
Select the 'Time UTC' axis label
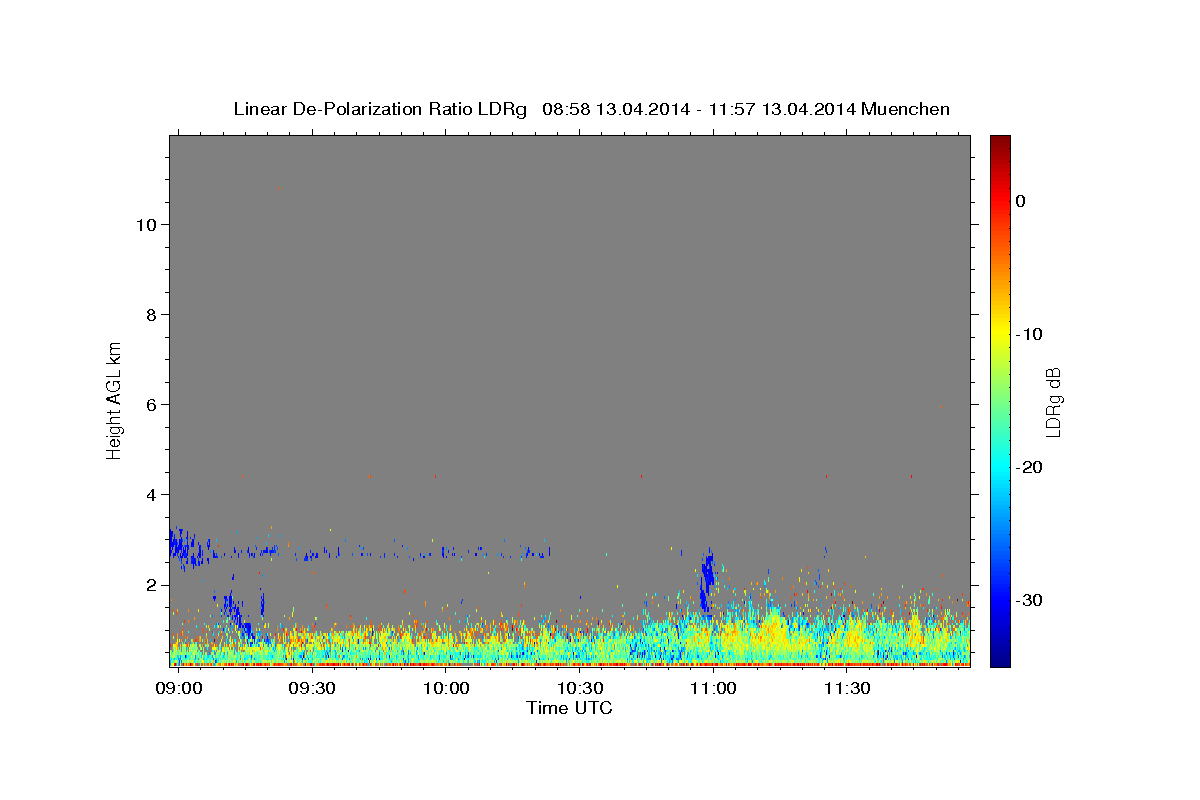pos(569,708)
